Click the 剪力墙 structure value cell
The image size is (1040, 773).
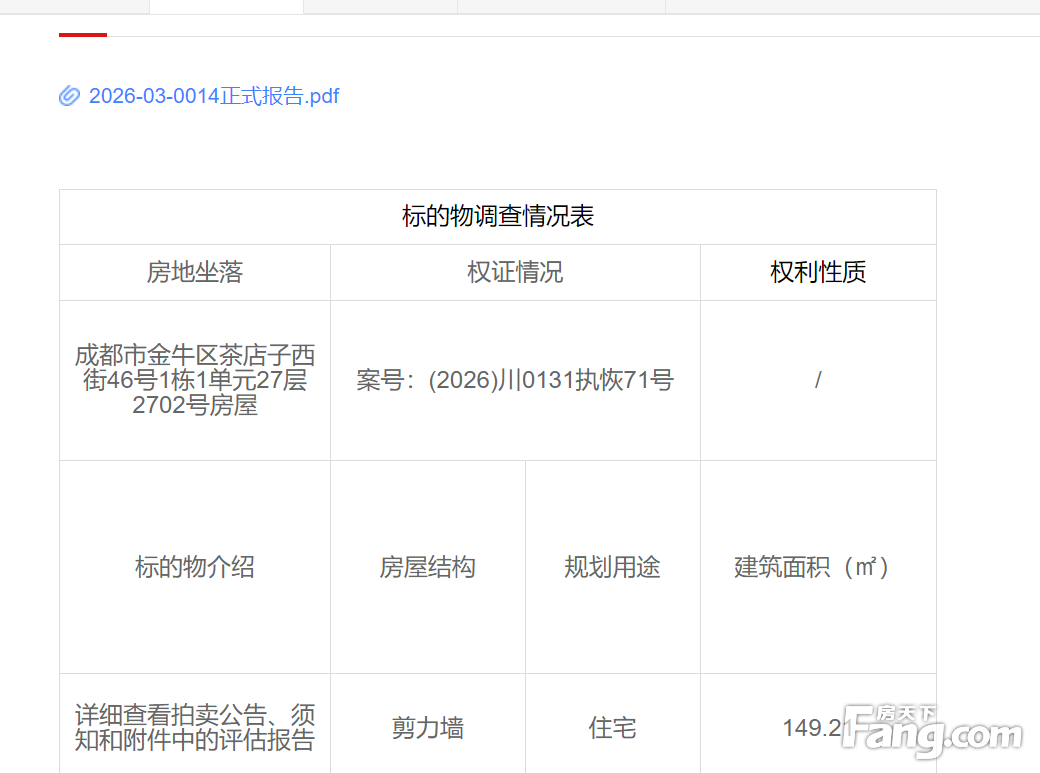click(x=427, y=728)
